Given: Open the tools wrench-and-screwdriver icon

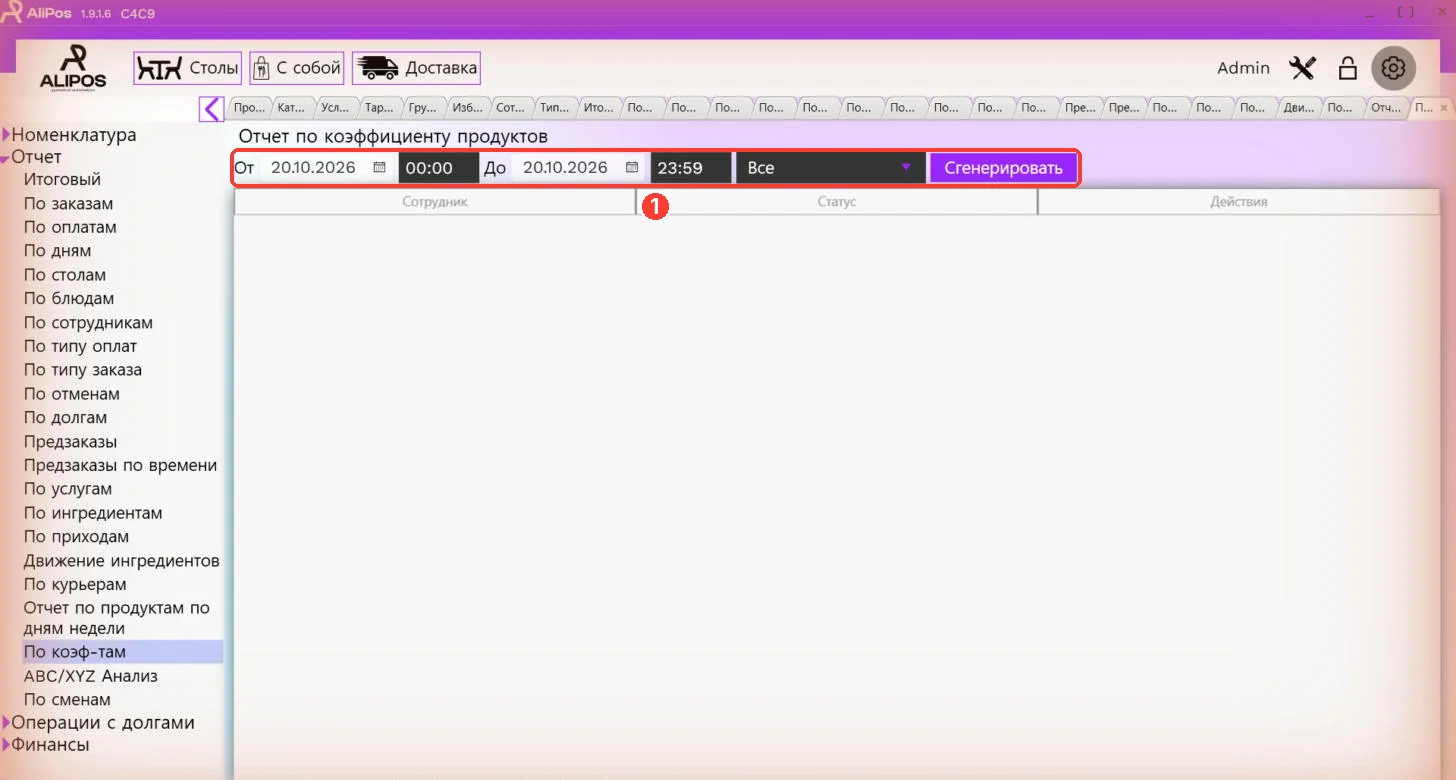Looking at the screenshot, I should (x=1303, y=68).
